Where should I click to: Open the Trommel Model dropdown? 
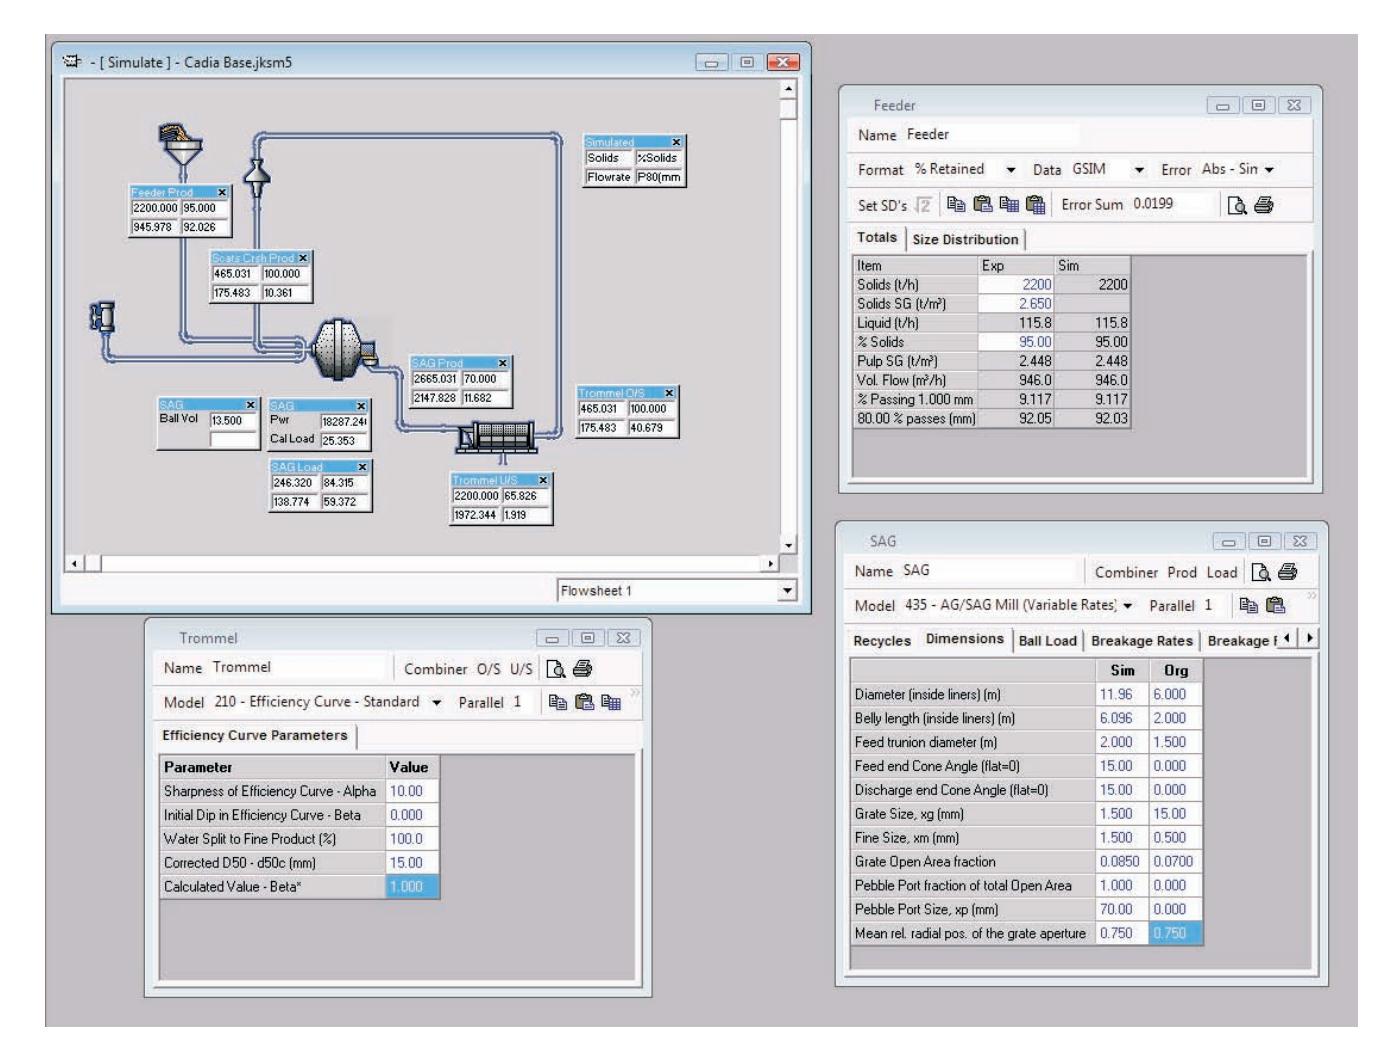436,702
